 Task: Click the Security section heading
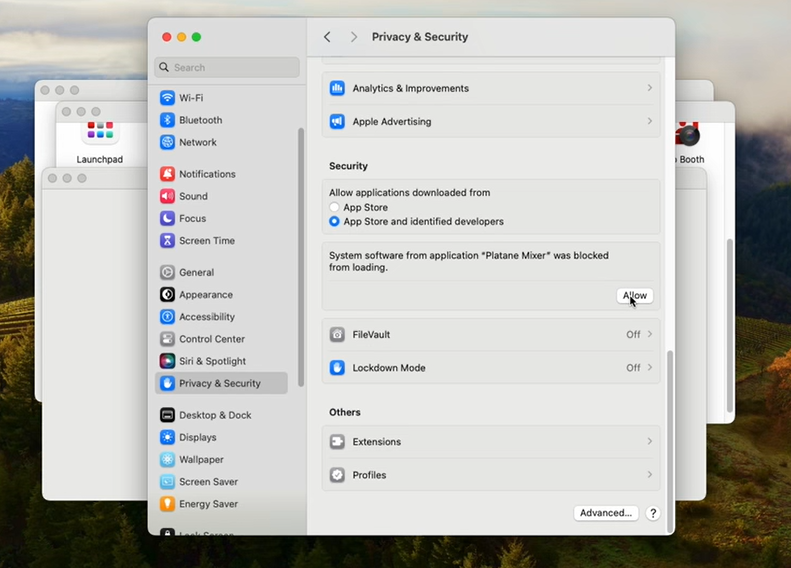point(348,166)
